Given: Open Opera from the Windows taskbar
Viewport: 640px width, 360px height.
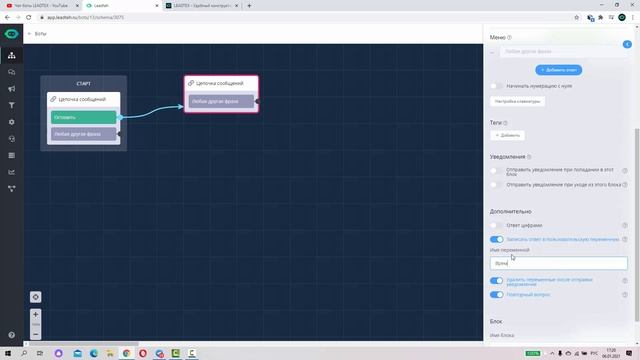Looking at the screenshot, I should [x=143, y=353].
